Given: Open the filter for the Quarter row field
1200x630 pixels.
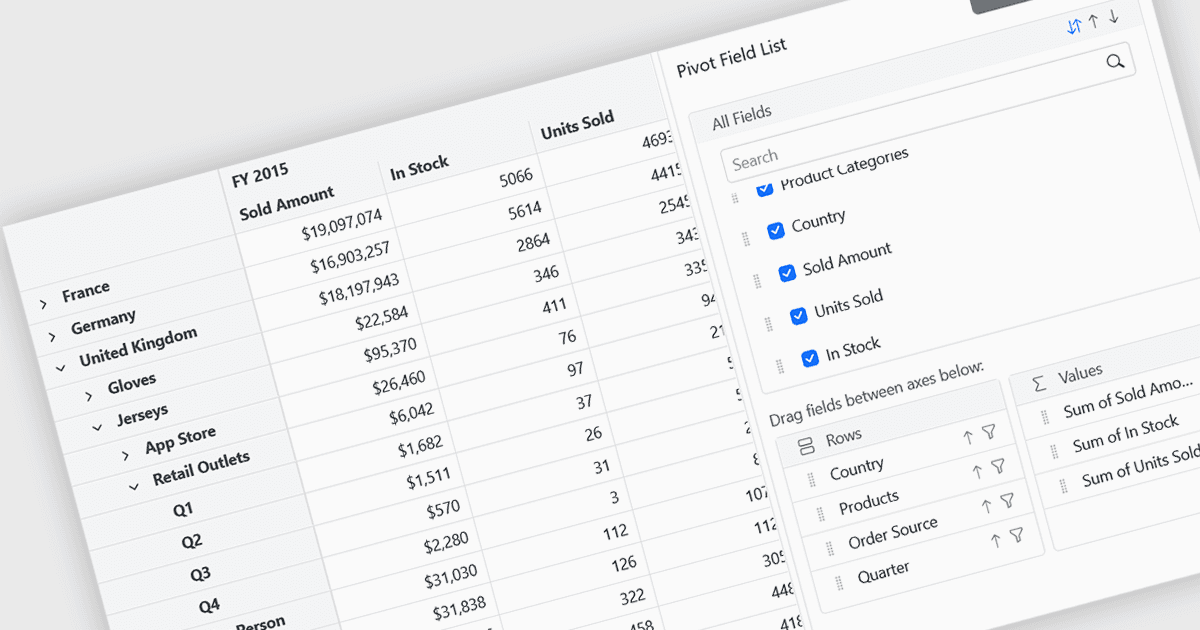Looking at the screenshot, I should point(1016,536).
